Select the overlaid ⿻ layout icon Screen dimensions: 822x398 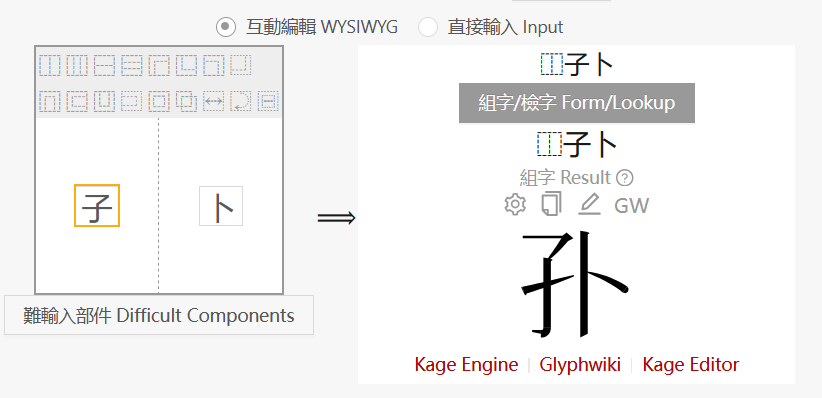187,101
